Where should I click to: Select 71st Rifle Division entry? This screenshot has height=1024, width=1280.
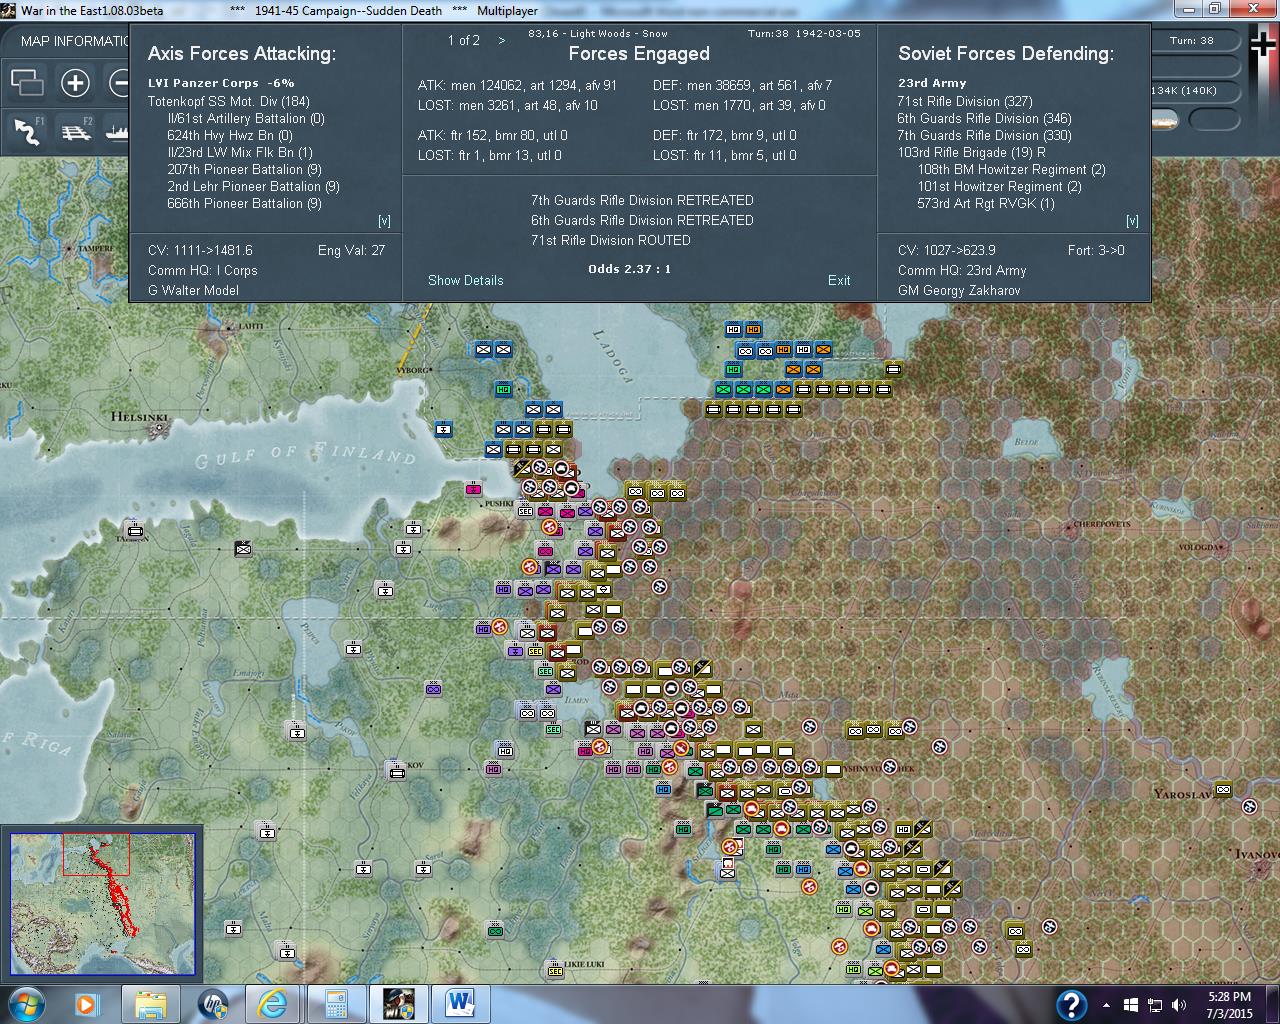point(965,101)
